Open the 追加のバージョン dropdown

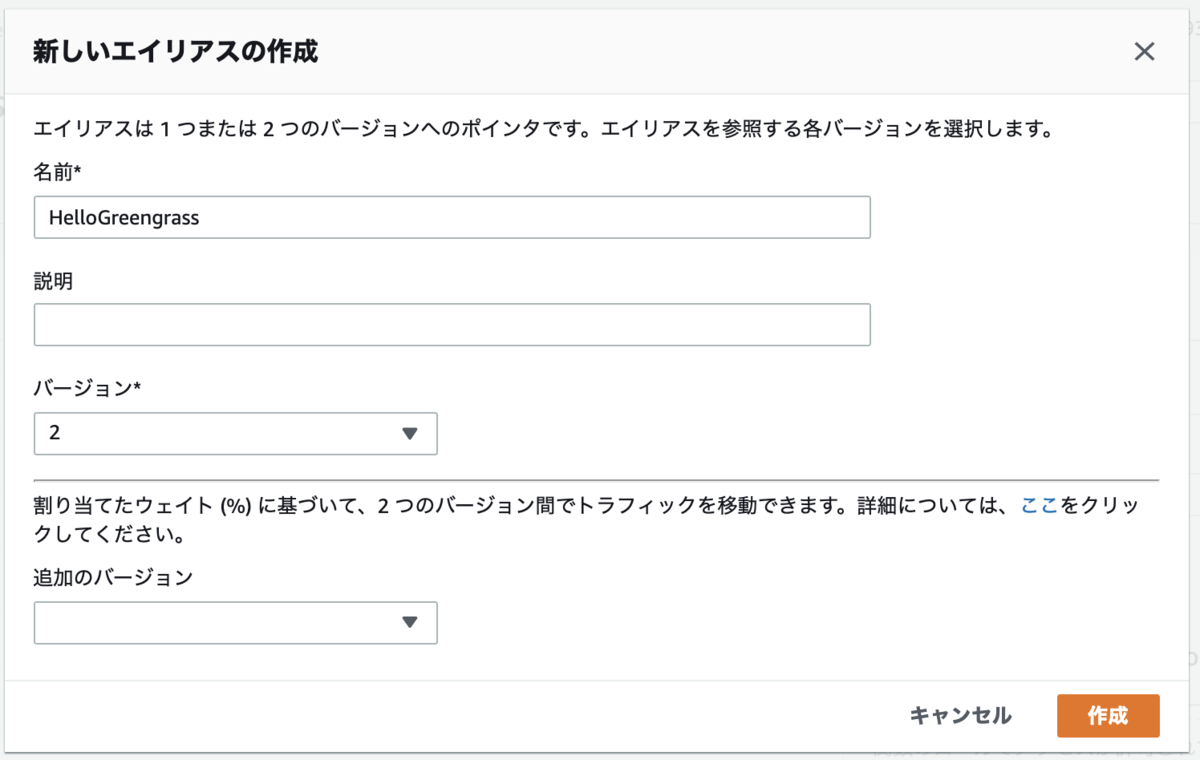point(235,622)
